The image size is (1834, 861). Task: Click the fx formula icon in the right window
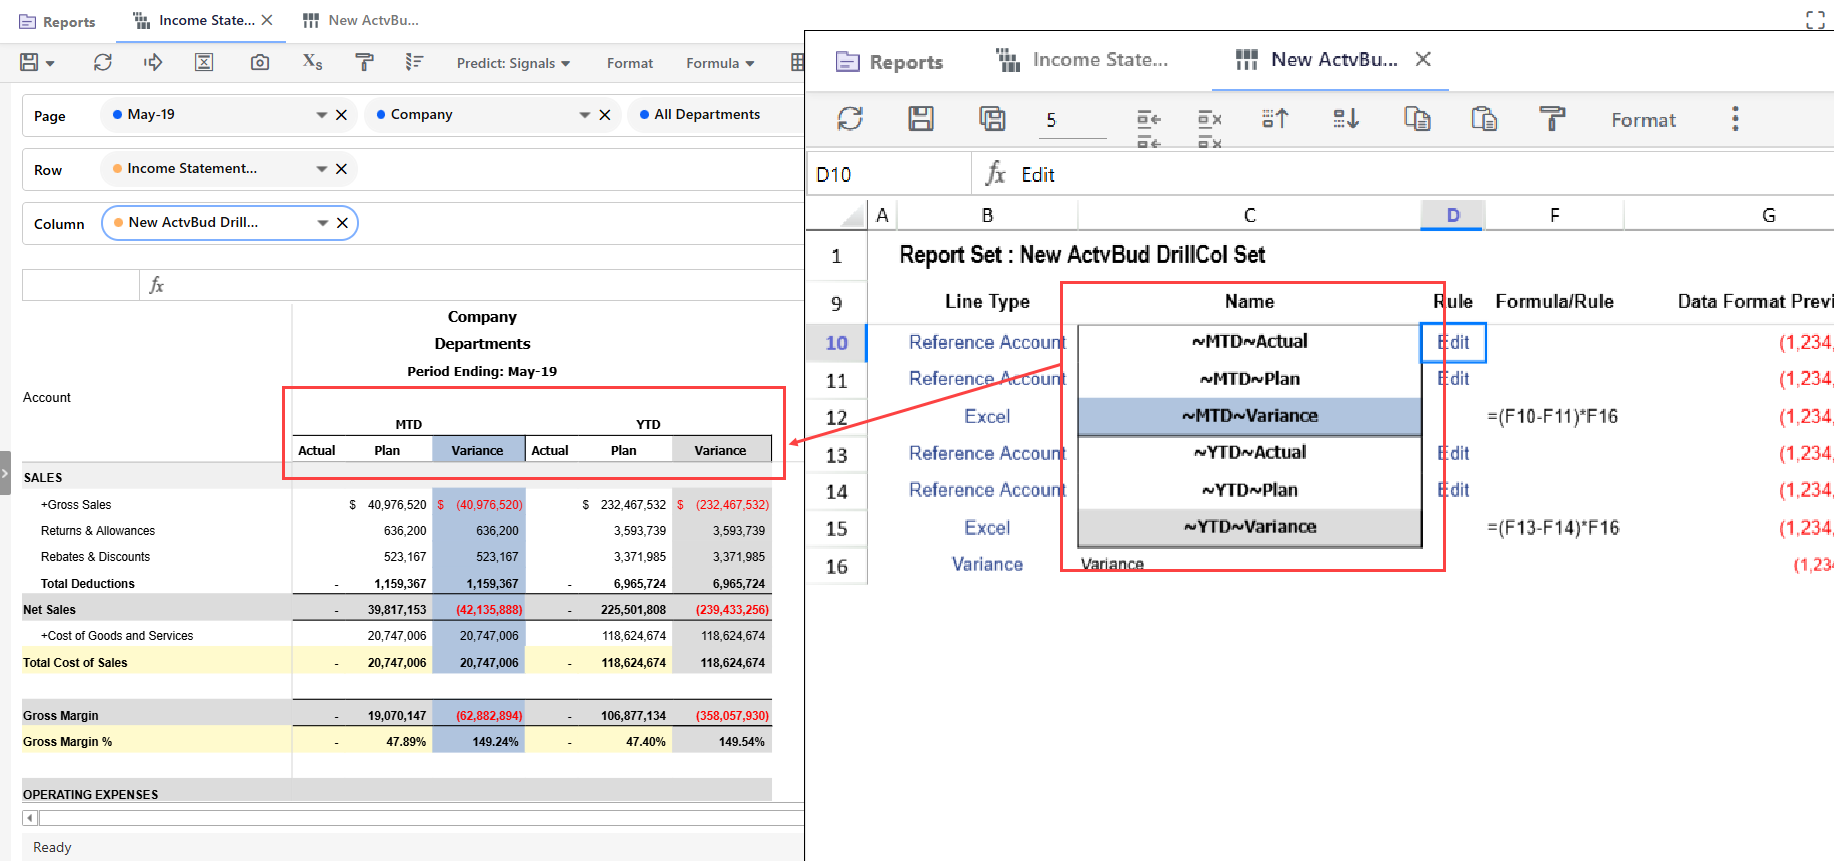coord(995,174)
